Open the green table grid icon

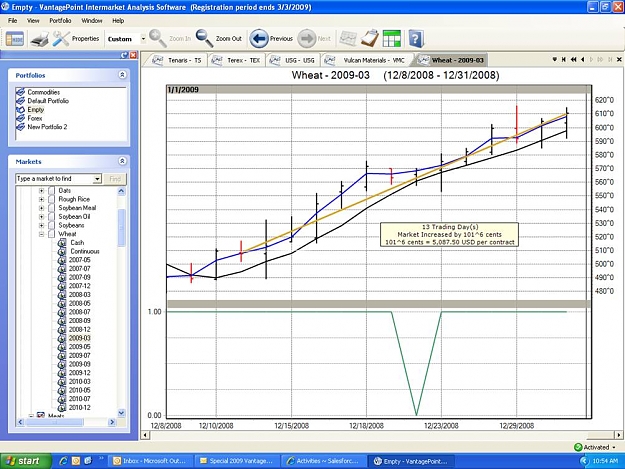[391, 39]
